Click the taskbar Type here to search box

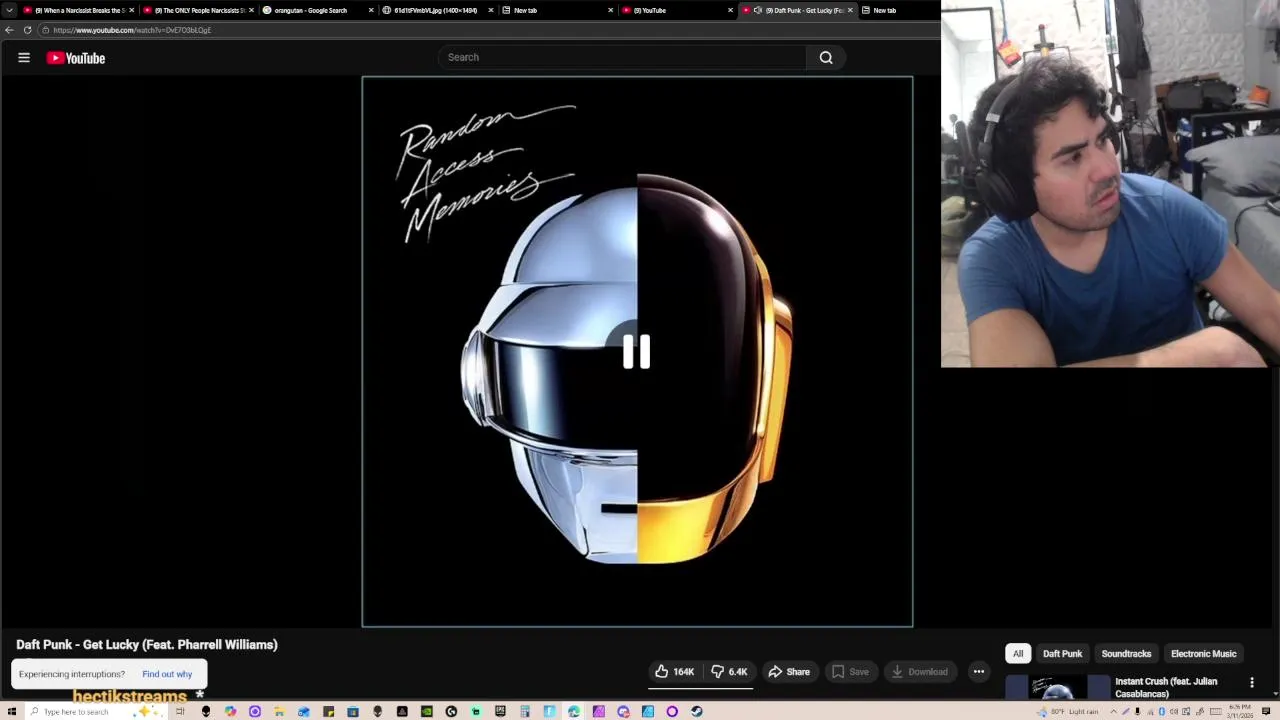(96, 711)
